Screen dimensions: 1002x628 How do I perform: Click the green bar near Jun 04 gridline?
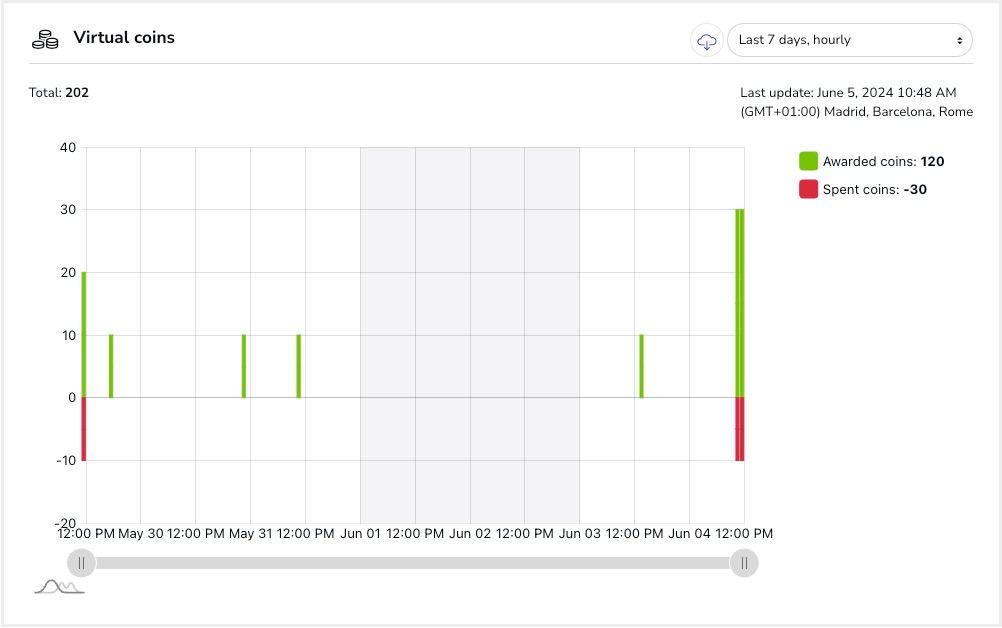[642, 366]
